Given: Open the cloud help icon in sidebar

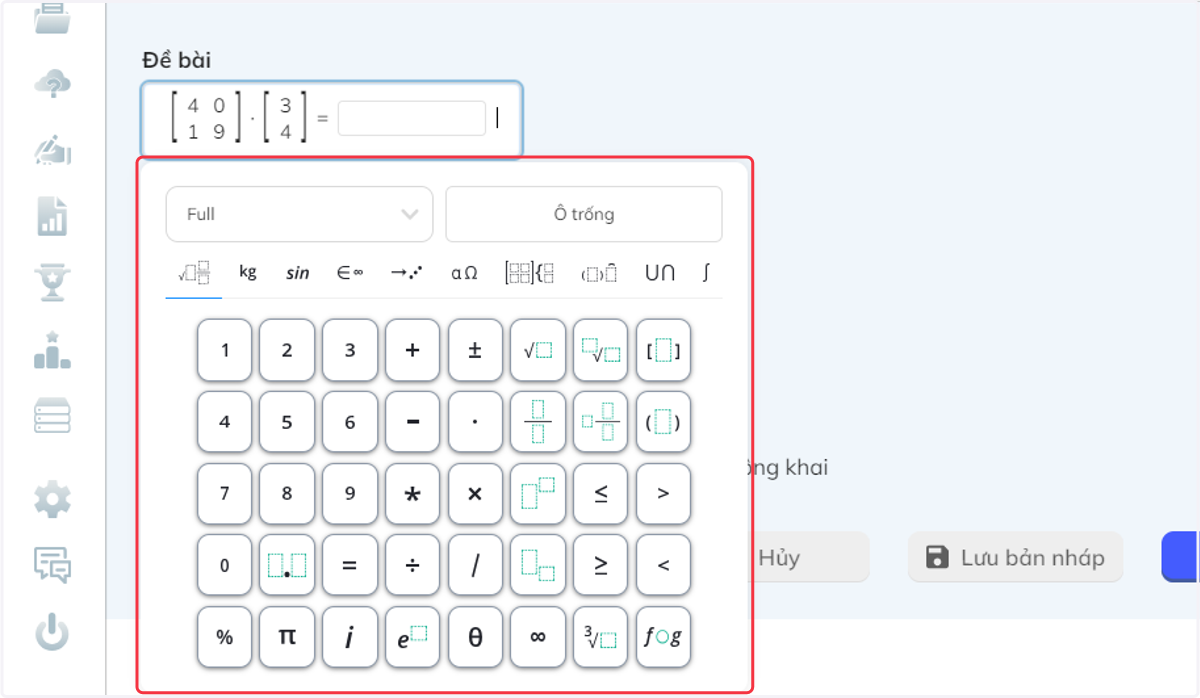Looking at the screenshot, I should click(x=52, y=84).
